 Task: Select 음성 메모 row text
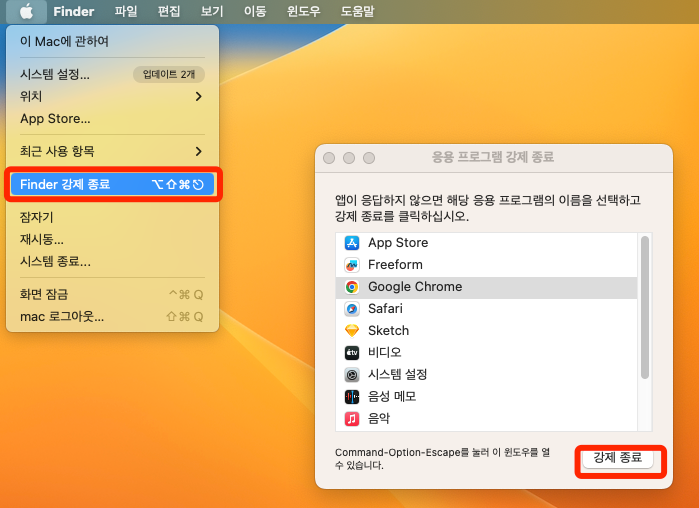(392, 397)
